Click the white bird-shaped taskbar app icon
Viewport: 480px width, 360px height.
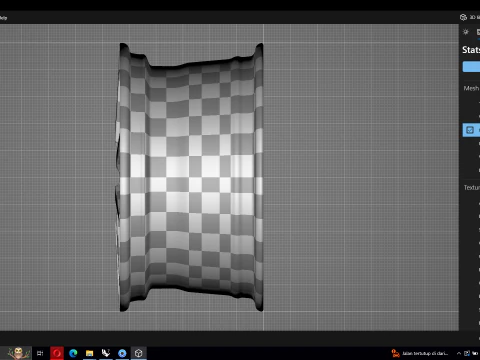pos(106,353)
